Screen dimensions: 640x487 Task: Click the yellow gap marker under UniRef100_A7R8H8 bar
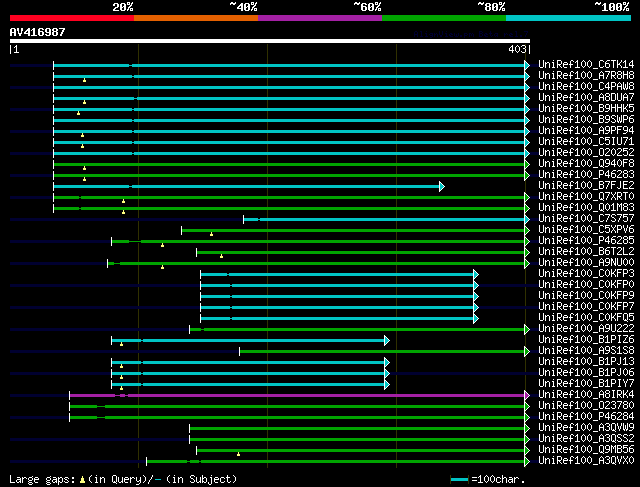pyautogui.click(x=84, y=80)
